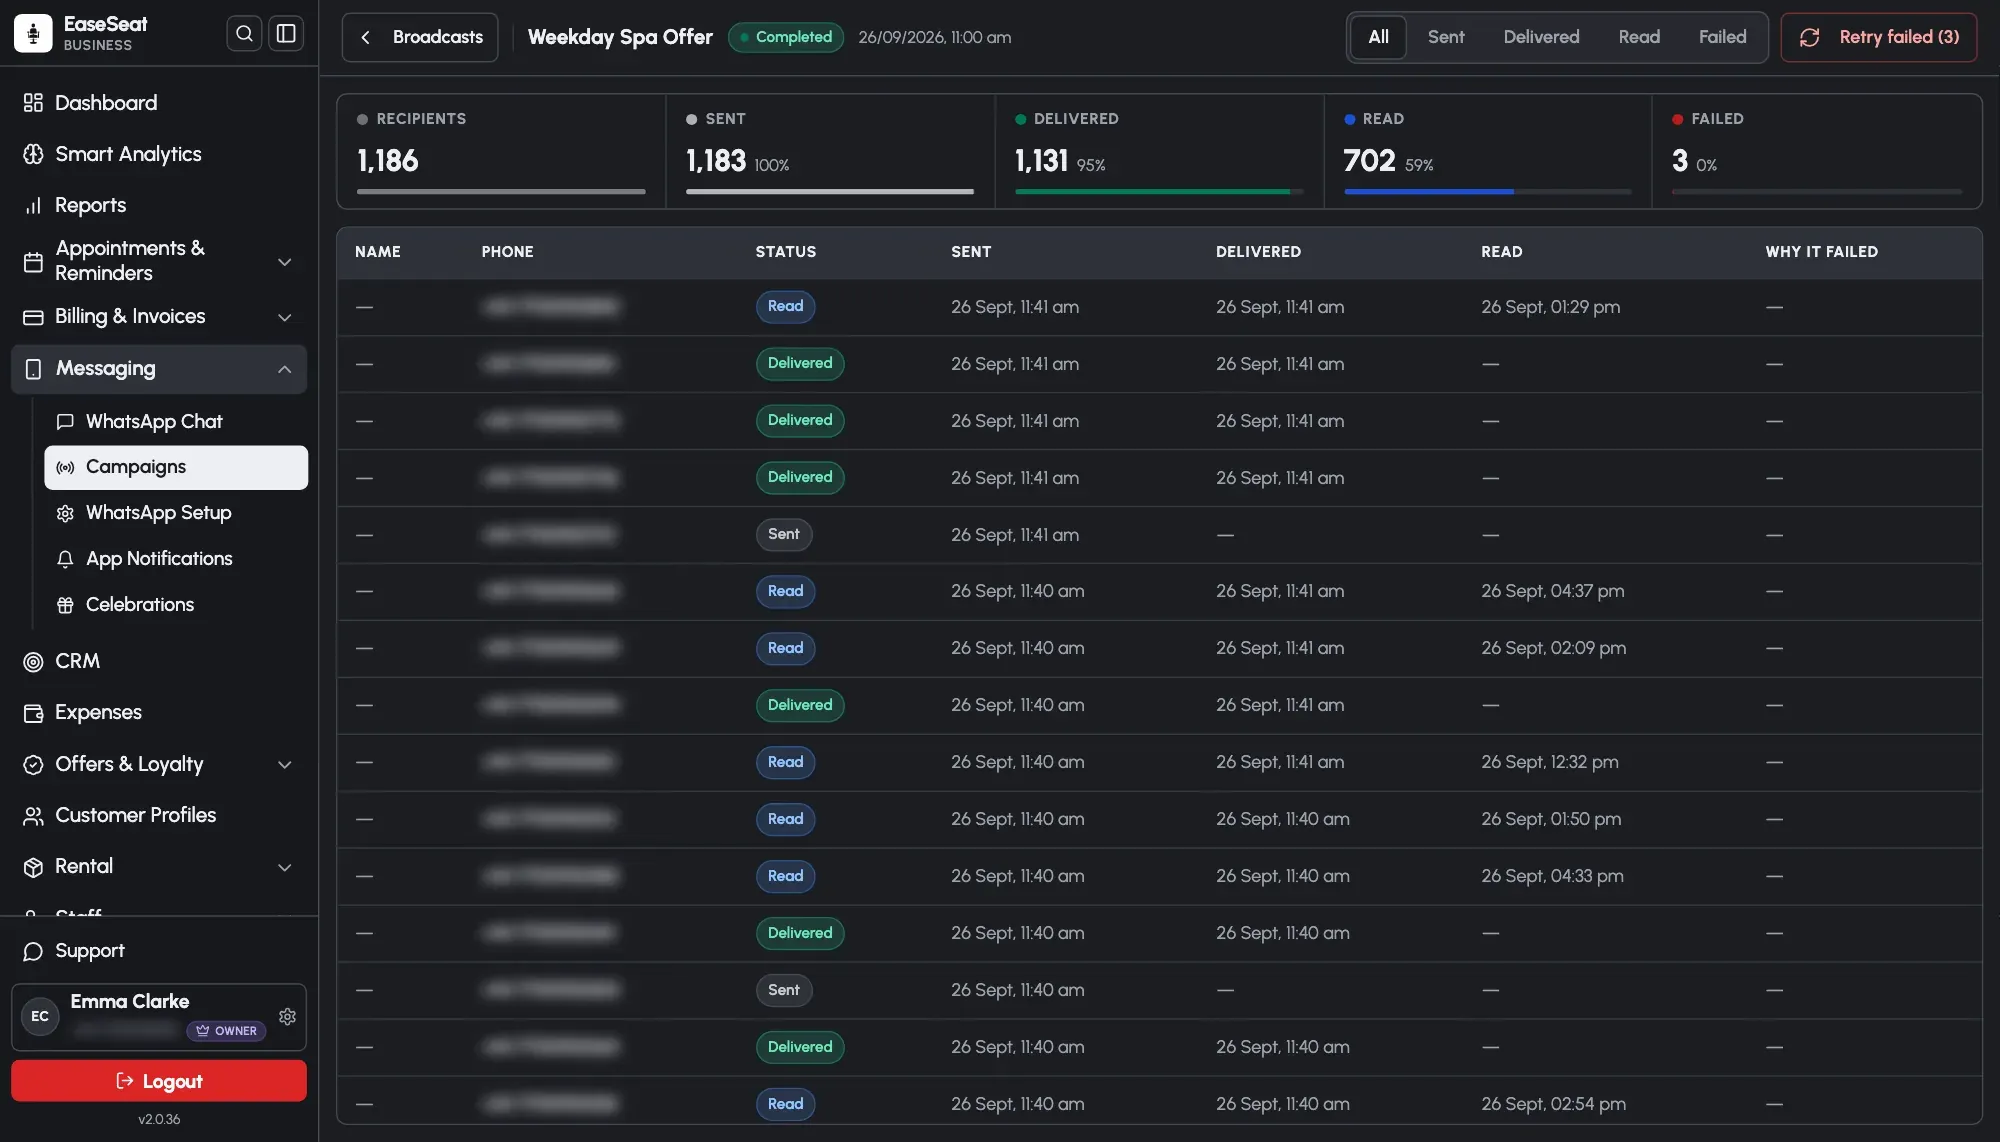Screen dimensions: 2000x1142
Task: Expand Offers & Loyalty chevron
Action: 284,765
